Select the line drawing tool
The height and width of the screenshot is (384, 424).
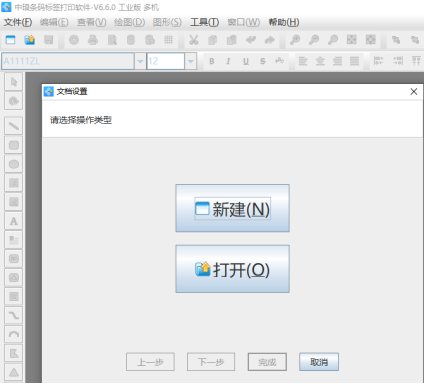click(14, 126)
